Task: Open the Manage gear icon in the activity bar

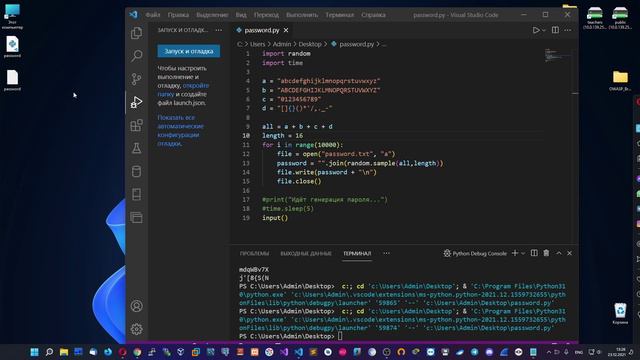Action: click(x=136, y=329)
